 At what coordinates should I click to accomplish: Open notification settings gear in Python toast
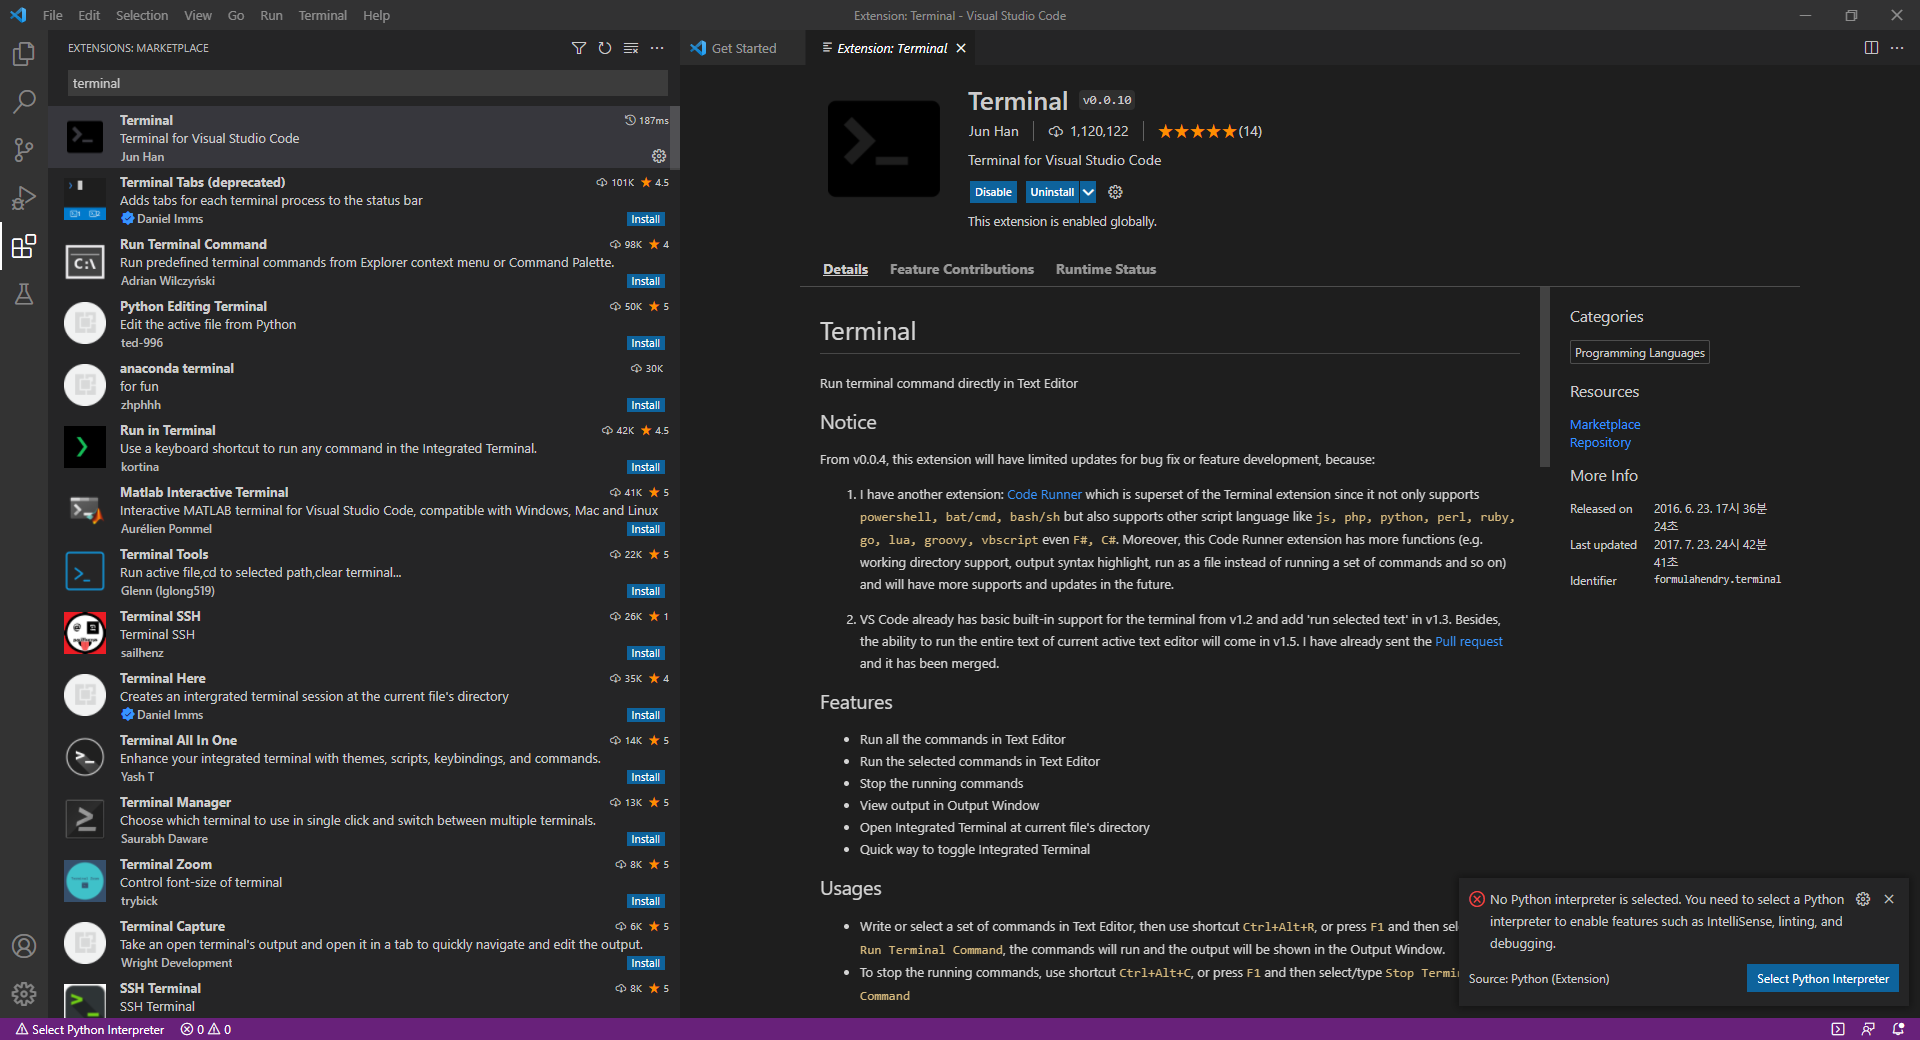tap(1863, 899)
